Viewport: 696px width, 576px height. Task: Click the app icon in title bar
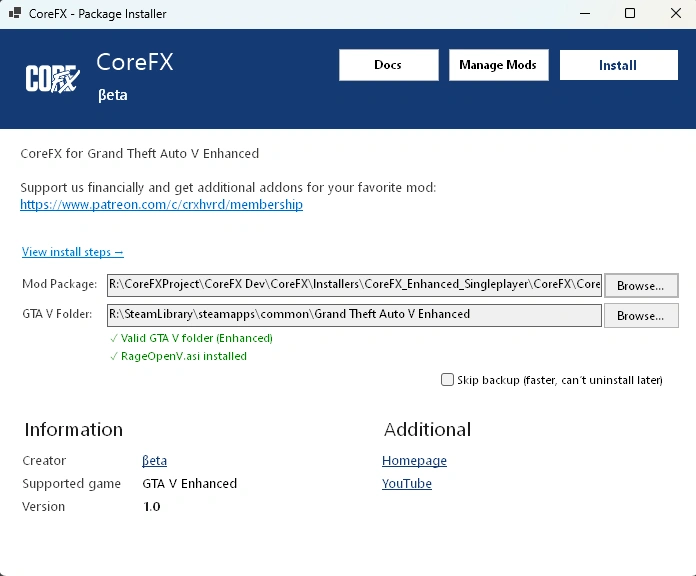(15, 13)
